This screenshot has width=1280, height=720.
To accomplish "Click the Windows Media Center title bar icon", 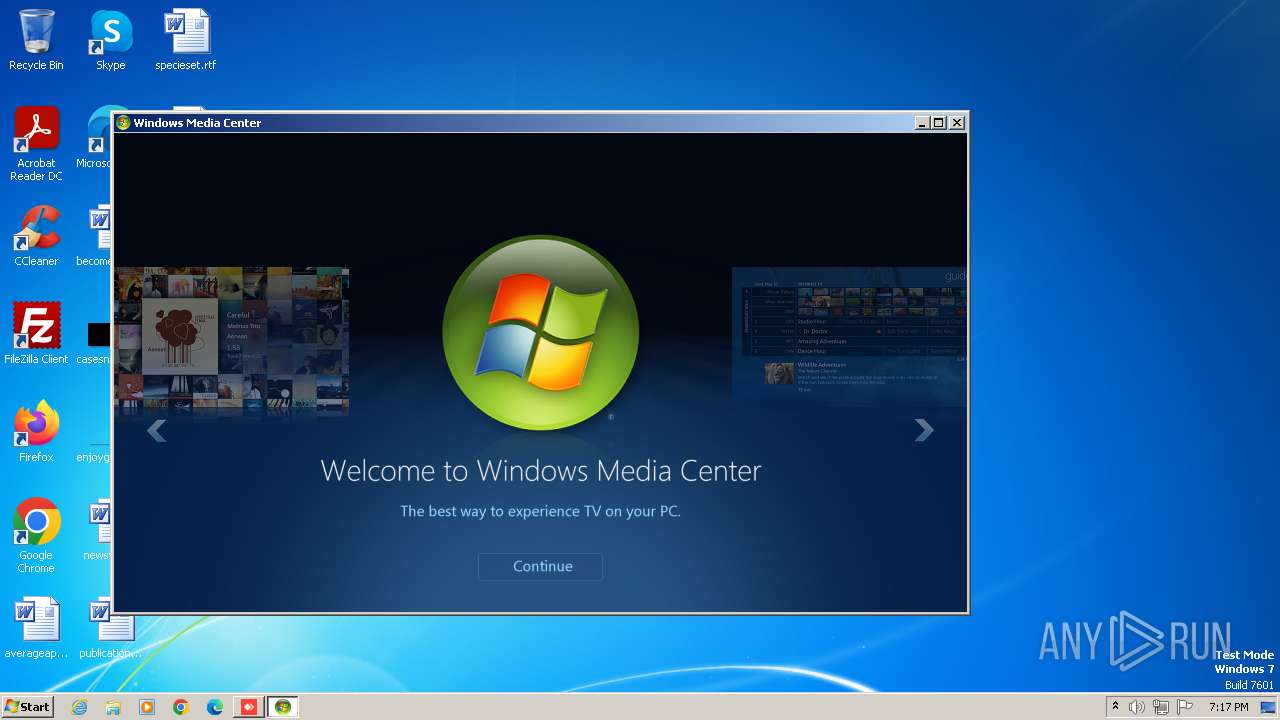I will 123,123.
